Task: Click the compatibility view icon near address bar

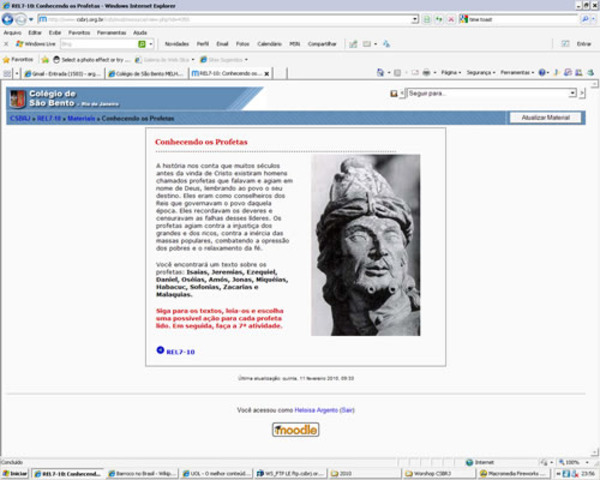Action: (427, 19)
